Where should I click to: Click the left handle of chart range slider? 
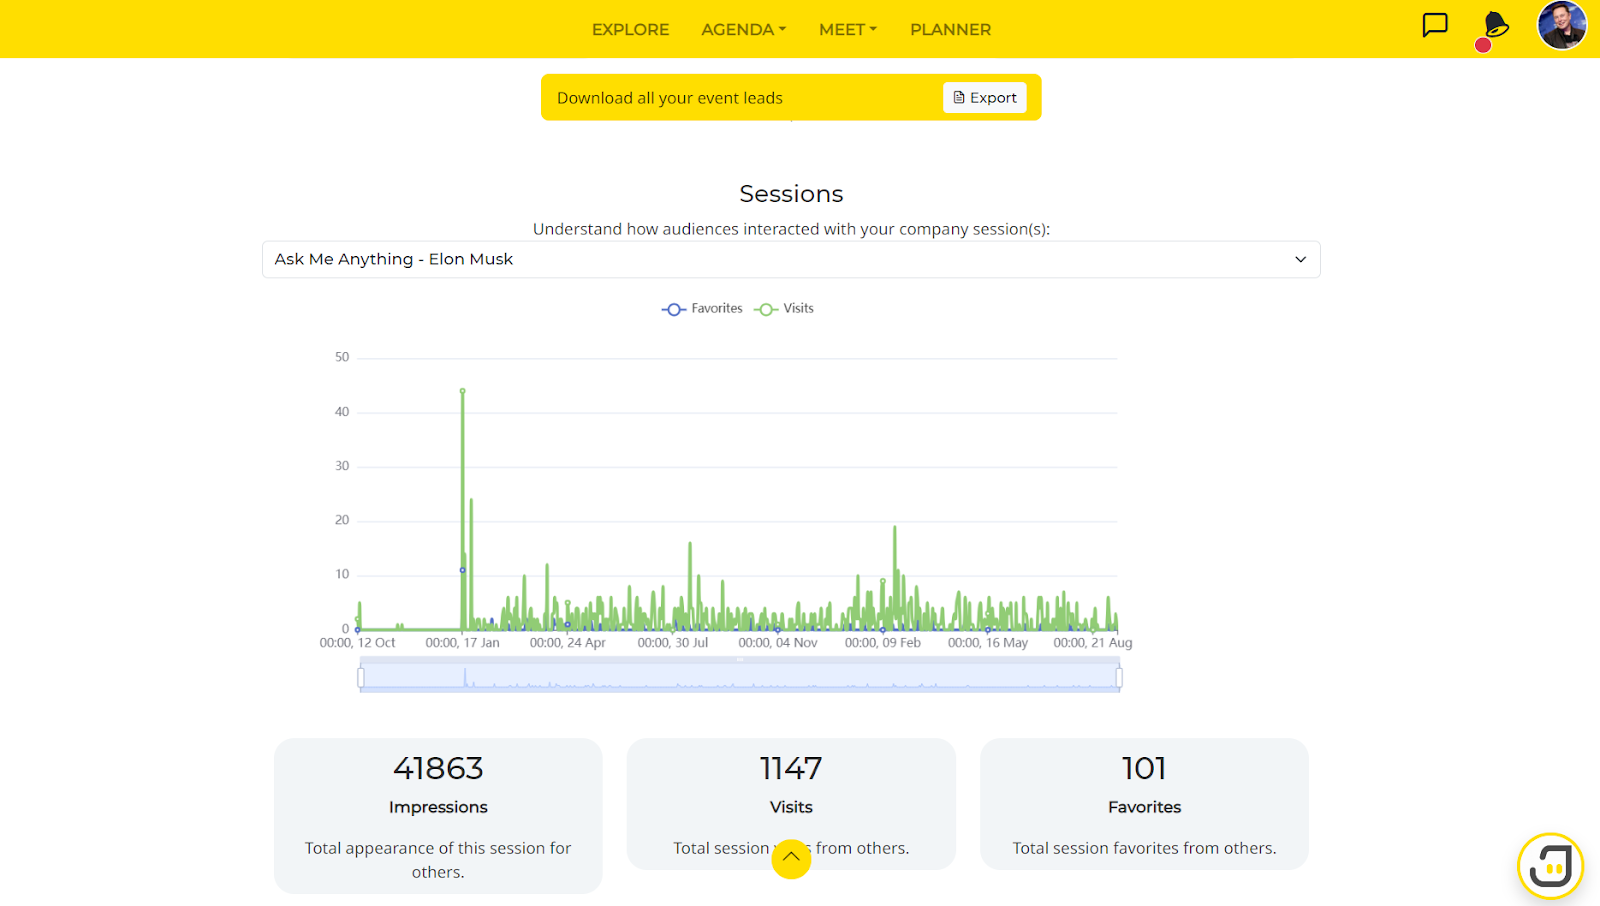[x=361, y=678]
